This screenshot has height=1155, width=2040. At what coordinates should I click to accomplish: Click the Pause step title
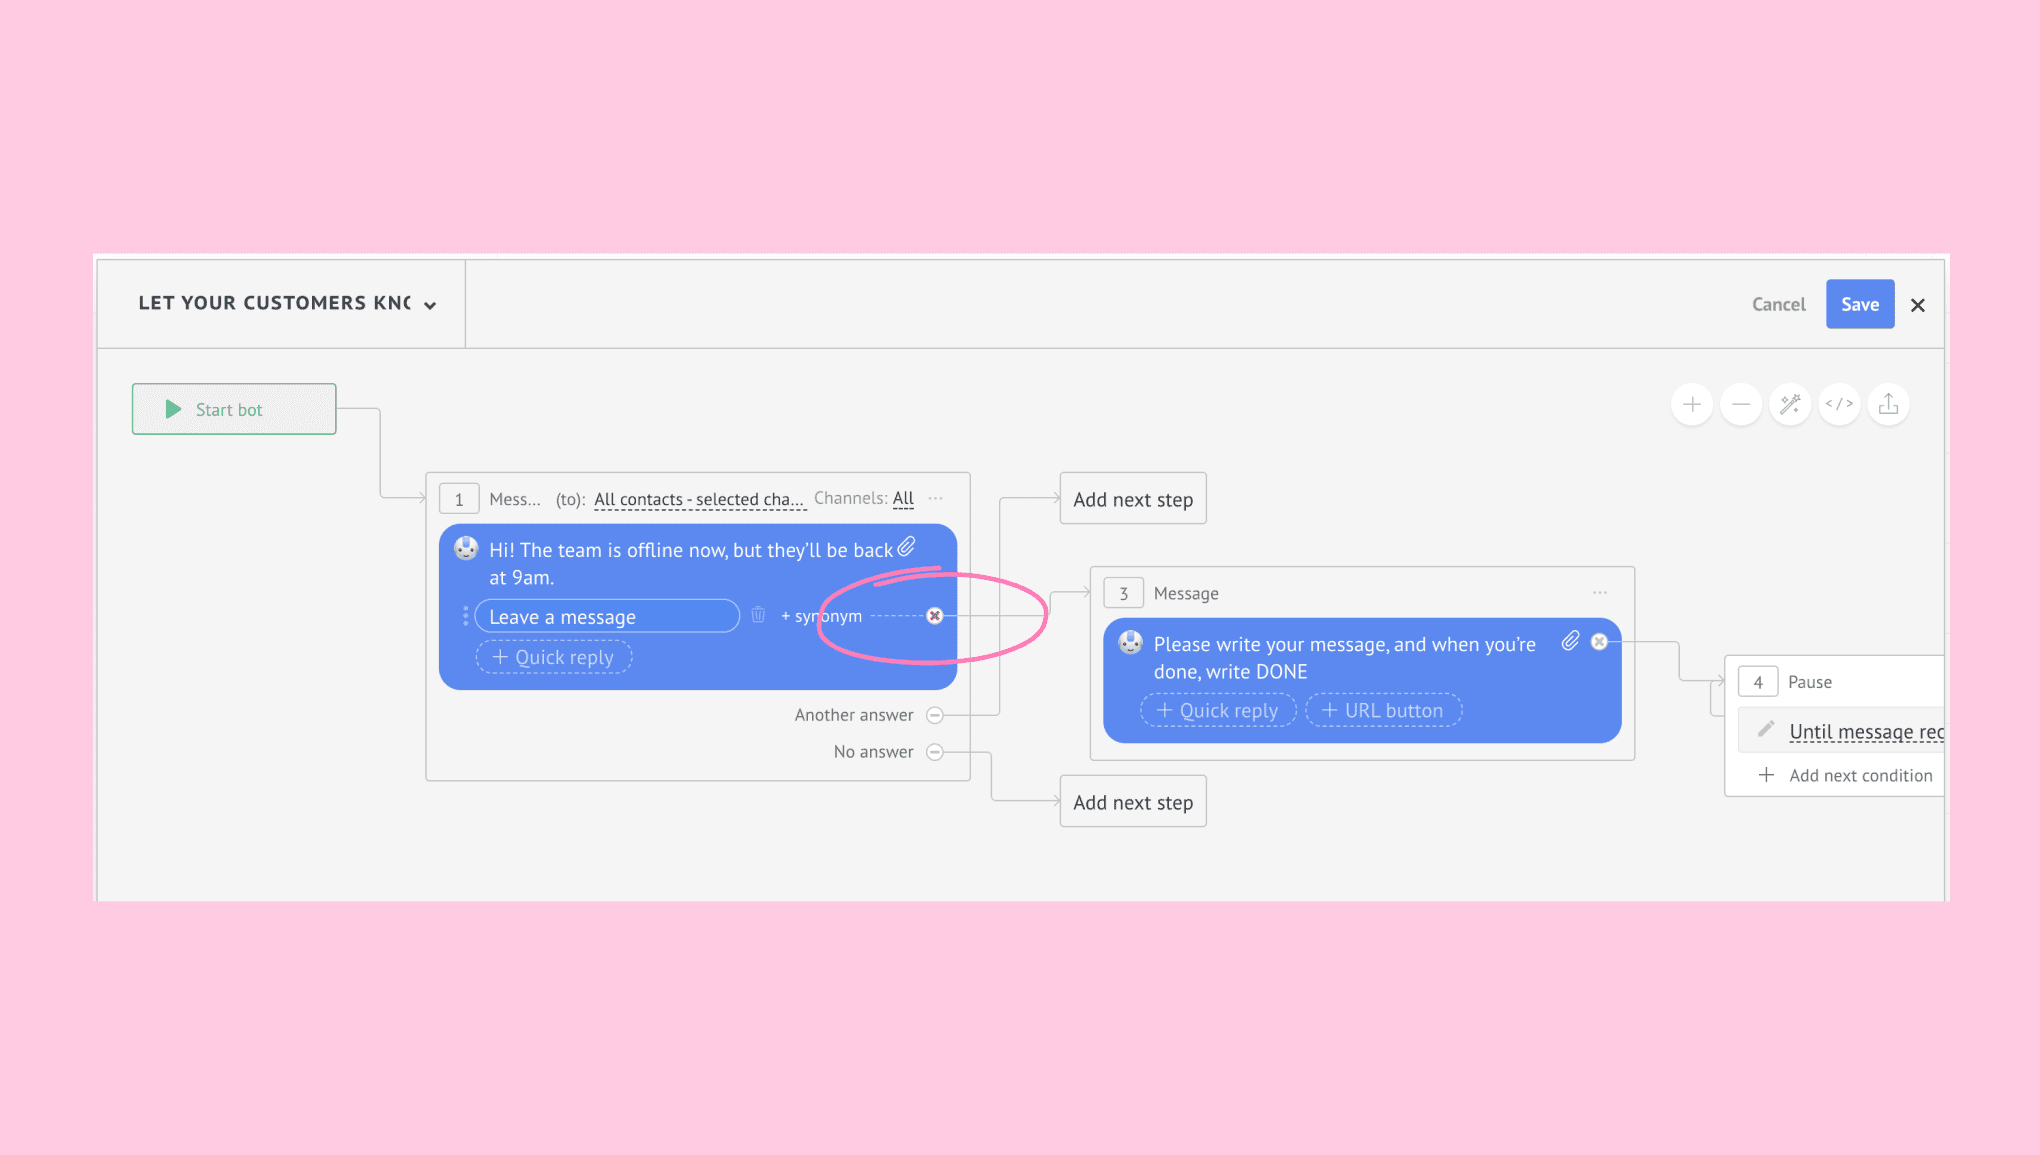click(x=1810, y=682)
